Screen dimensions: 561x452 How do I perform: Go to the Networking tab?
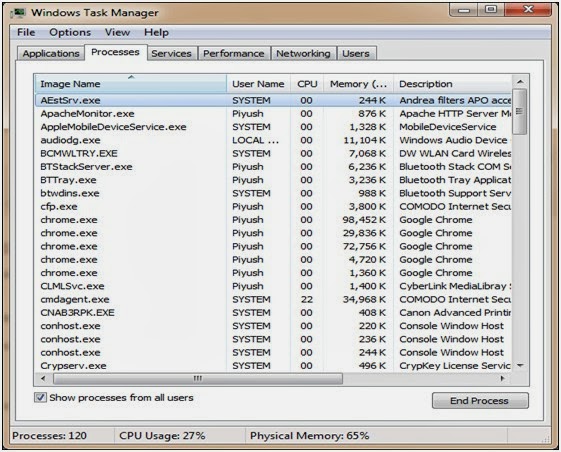pyautogui.click(x=303, y=54)
